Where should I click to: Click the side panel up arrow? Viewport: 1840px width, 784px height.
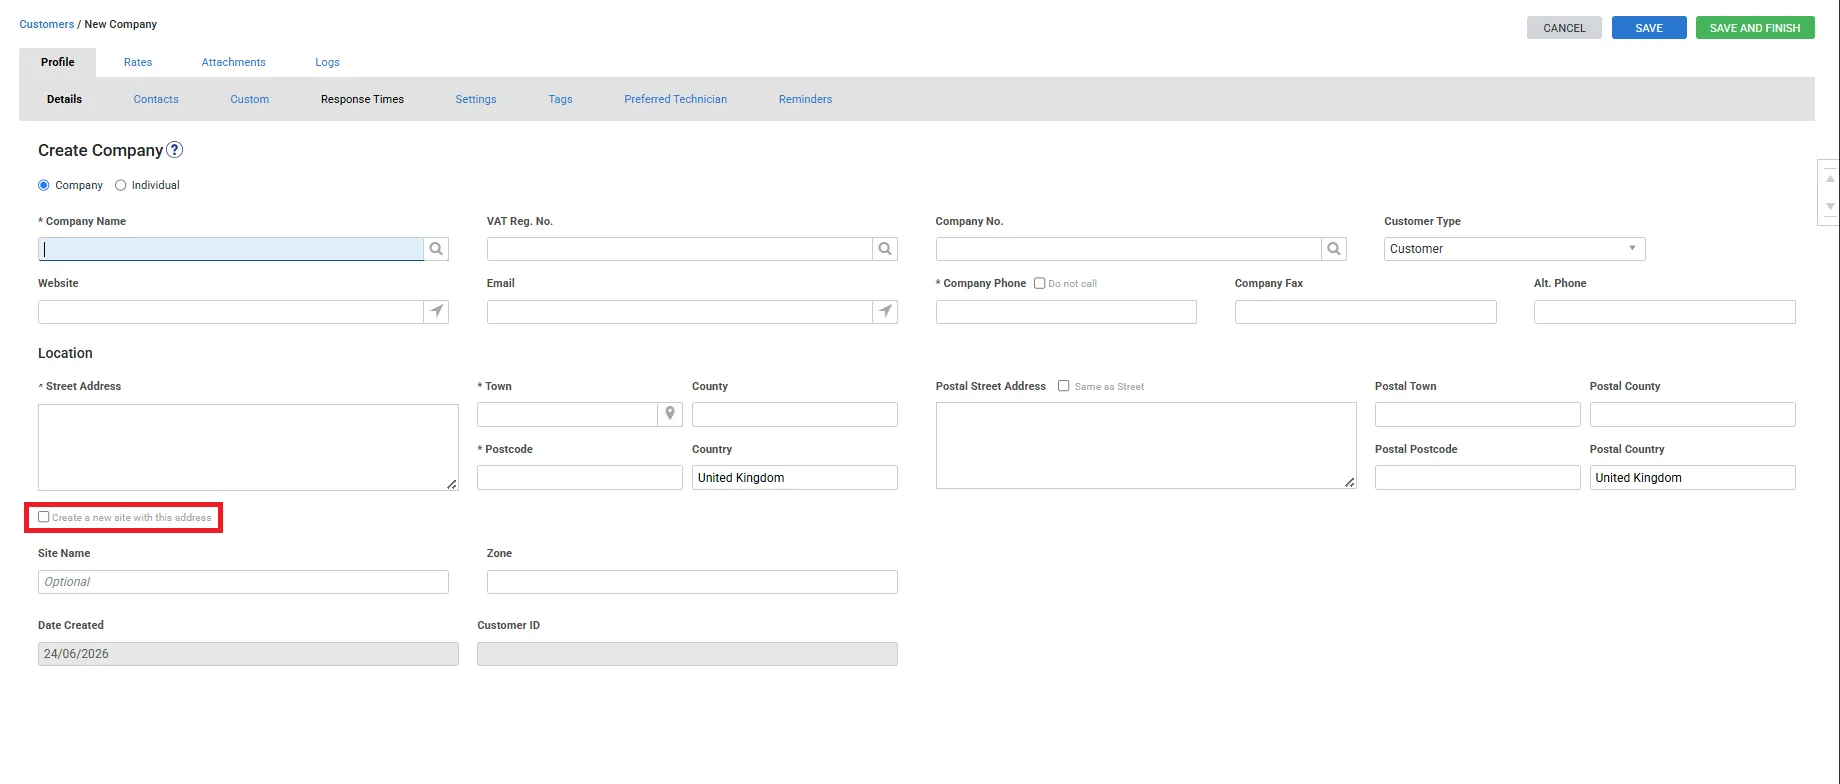[x=1830, y=178]
